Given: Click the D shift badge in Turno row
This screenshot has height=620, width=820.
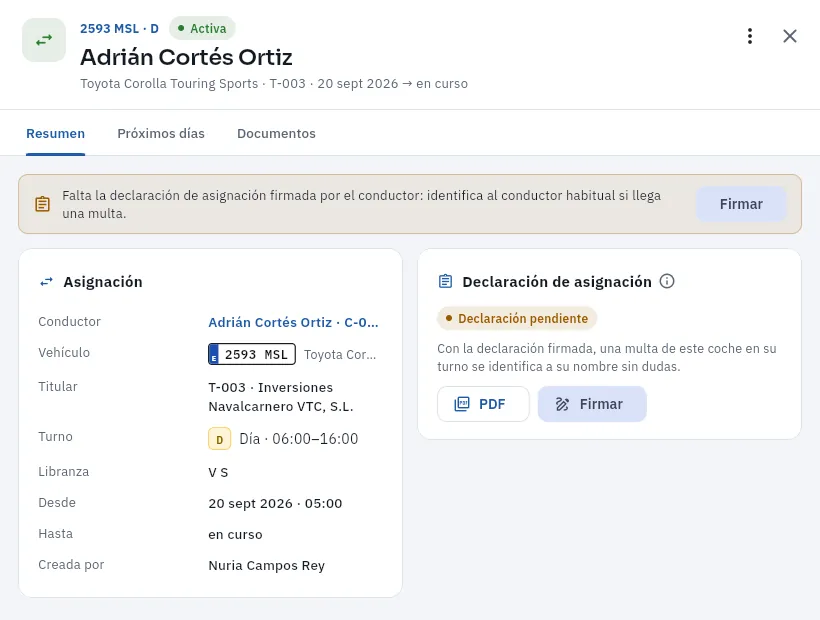Looking at the screenshot, I should pos(220,439).
